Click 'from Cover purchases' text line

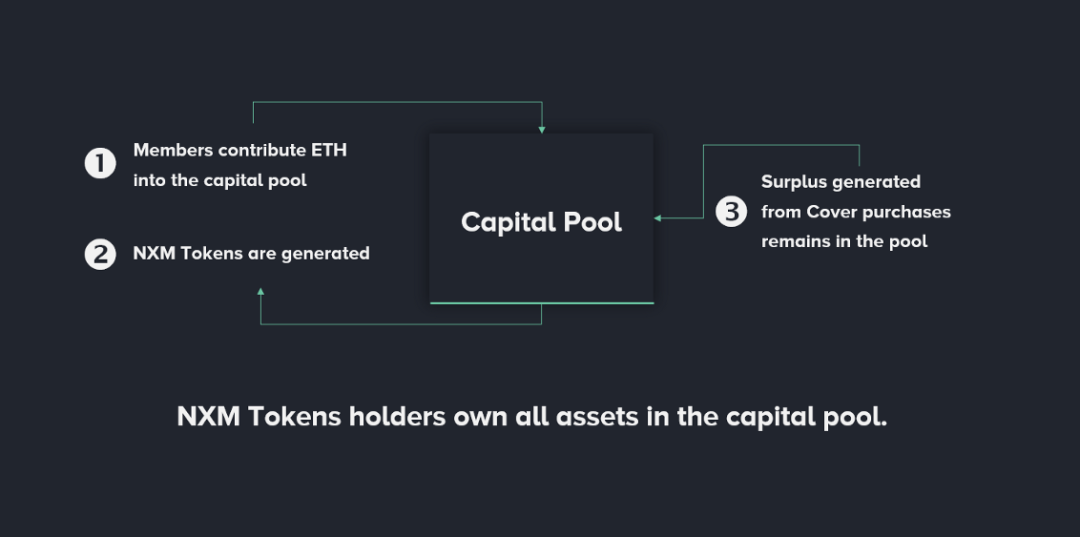(x=855, y=212)
